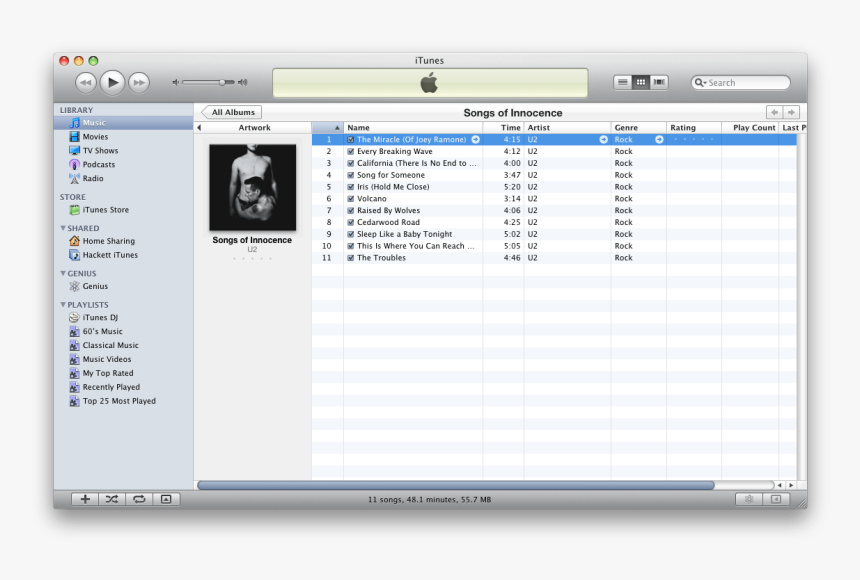Click the All Albums button
Screen dimensions: 860x580
[230, 112]
